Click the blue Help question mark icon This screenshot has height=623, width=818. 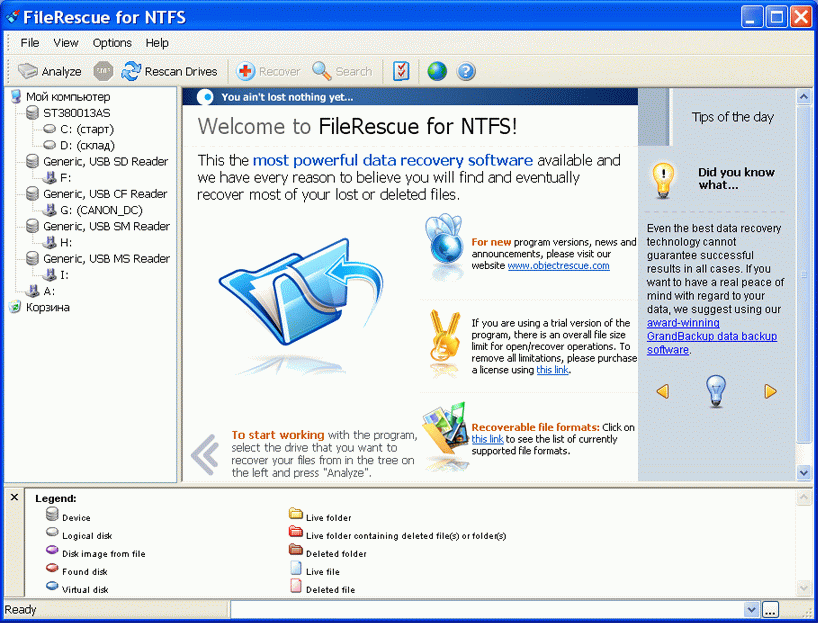tap(466, 71)
